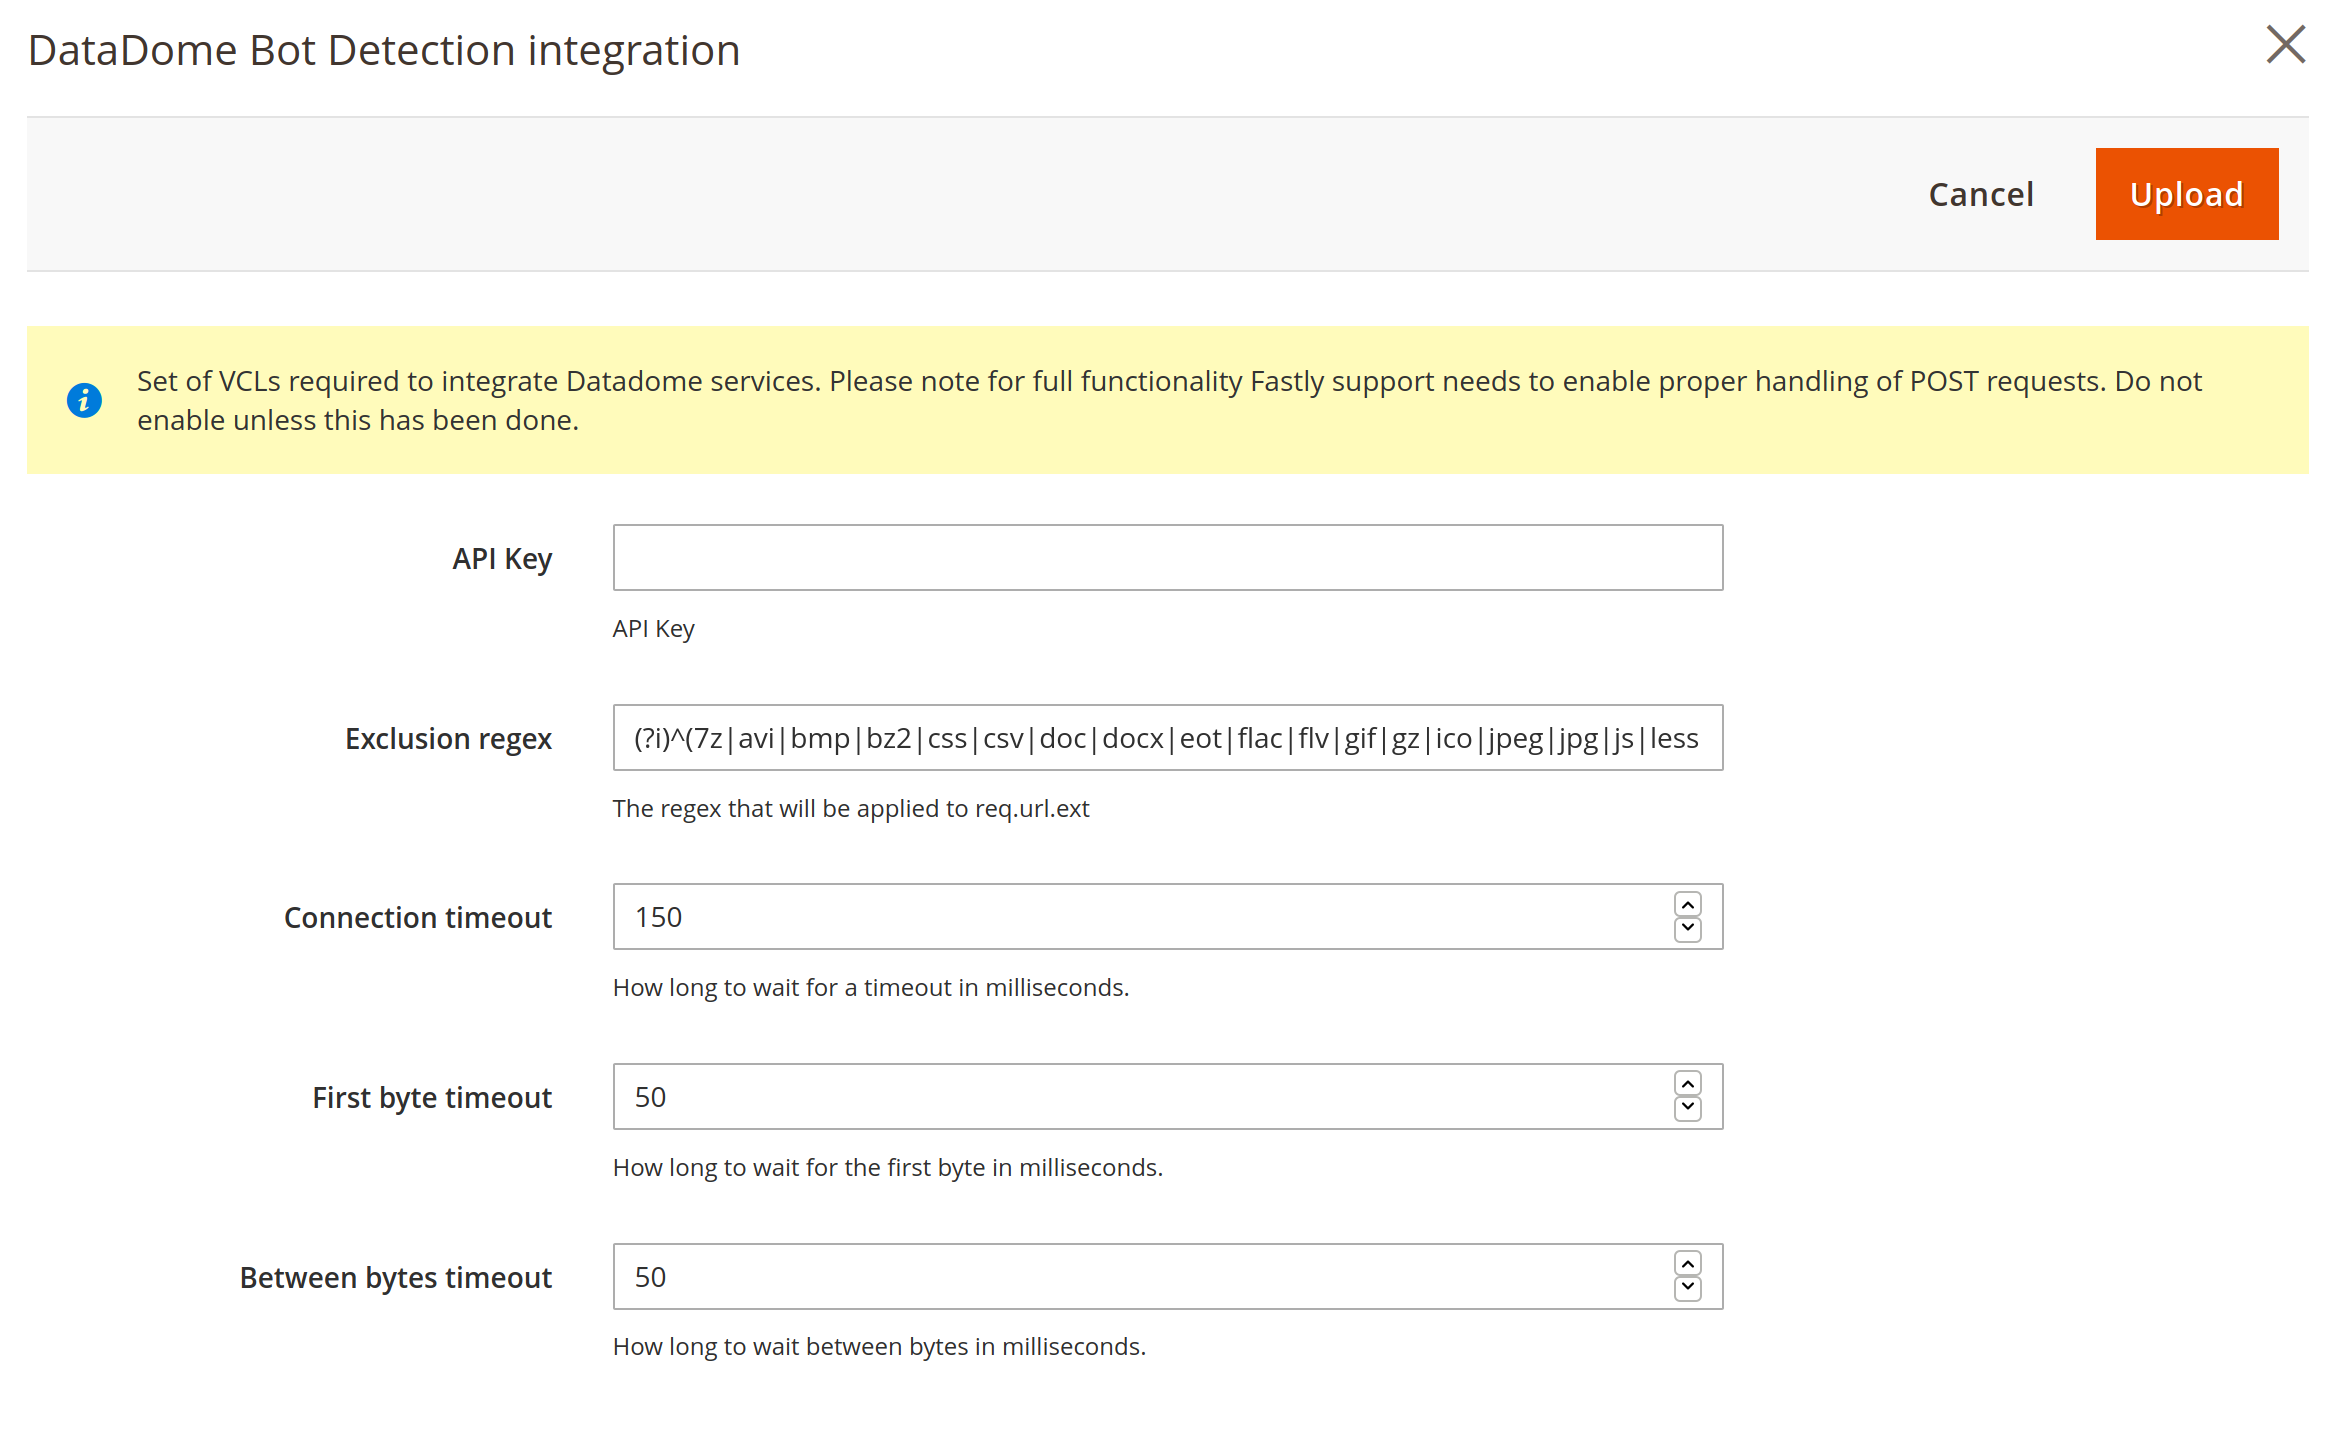
Task: Decrease Between bytes timeout with the down arrow
Action: (1687, 1288)
